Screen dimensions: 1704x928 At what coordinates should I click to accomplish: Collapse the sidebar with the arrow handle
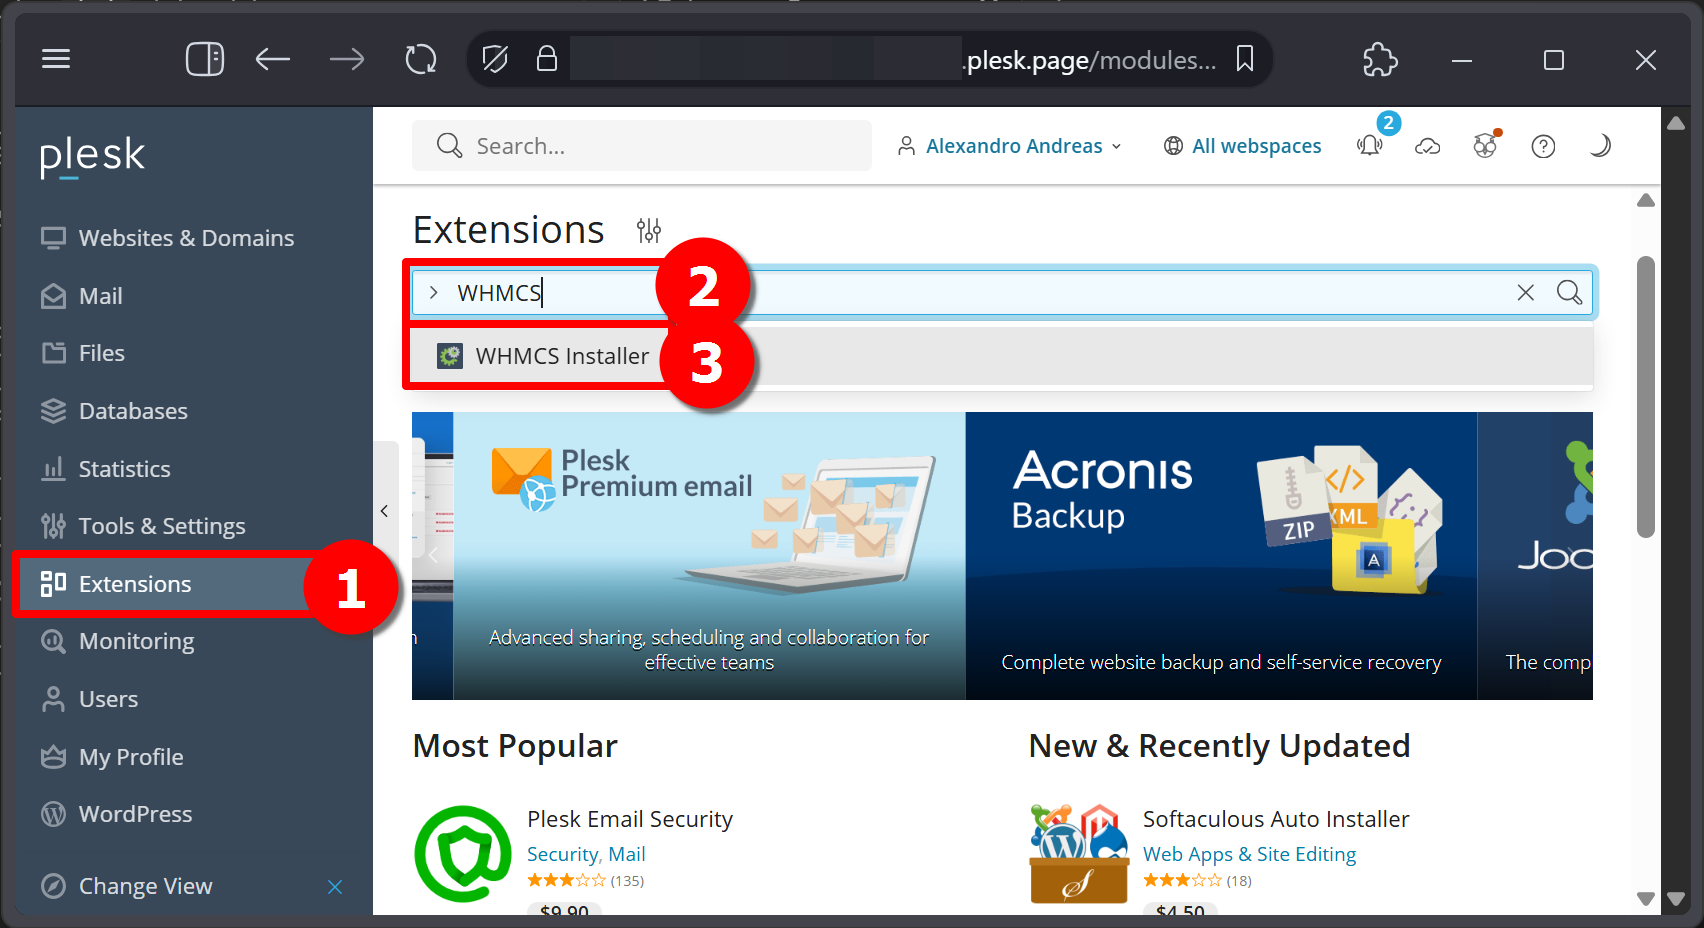click(x=385, y=511)
